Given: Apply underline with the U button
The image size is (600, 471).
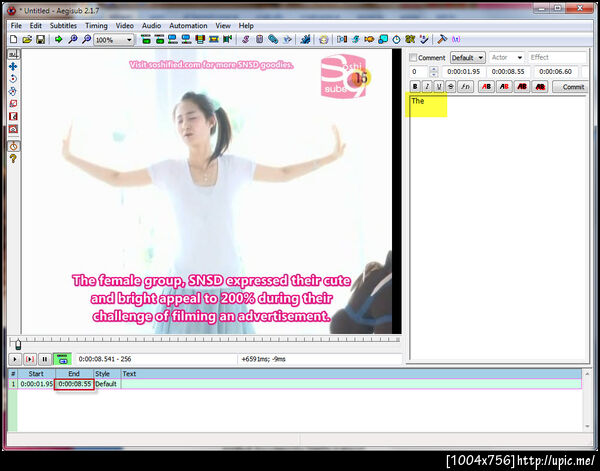Looking at the screenshot, I should click(439, 87).
